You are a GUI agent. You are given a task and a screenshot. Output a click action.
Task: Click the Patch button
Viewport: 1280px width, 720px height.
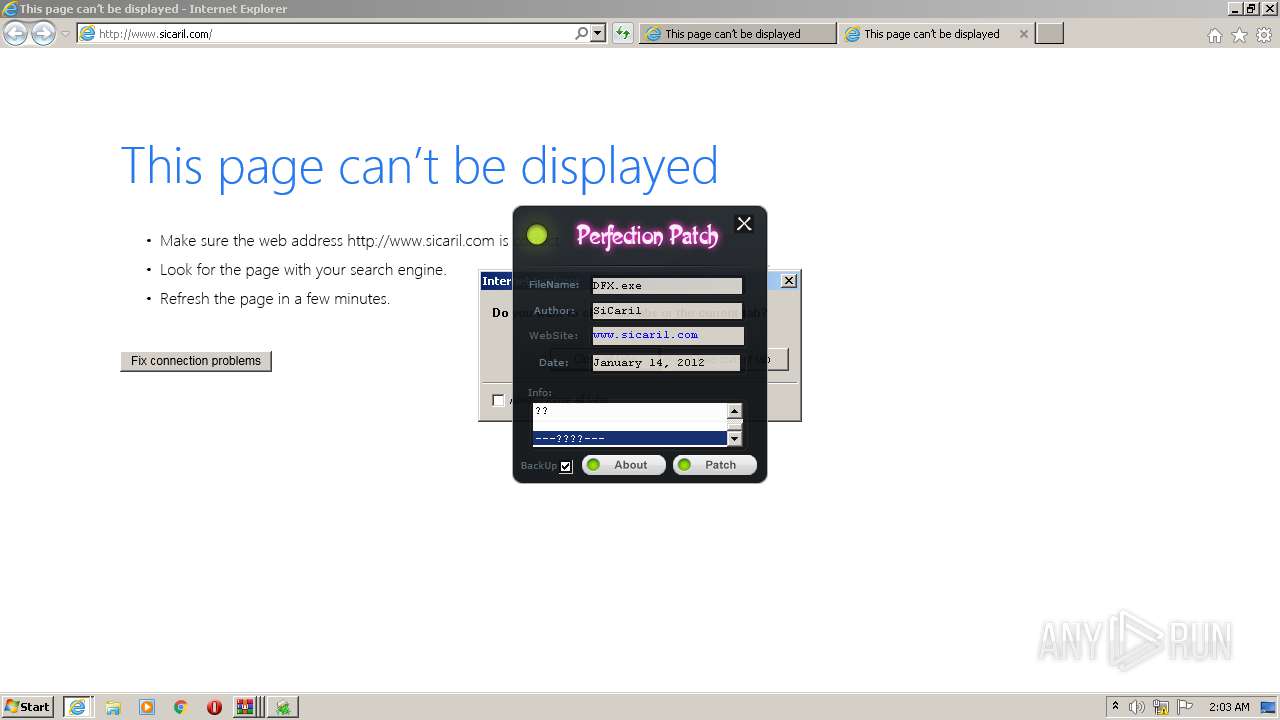(714, 465)
